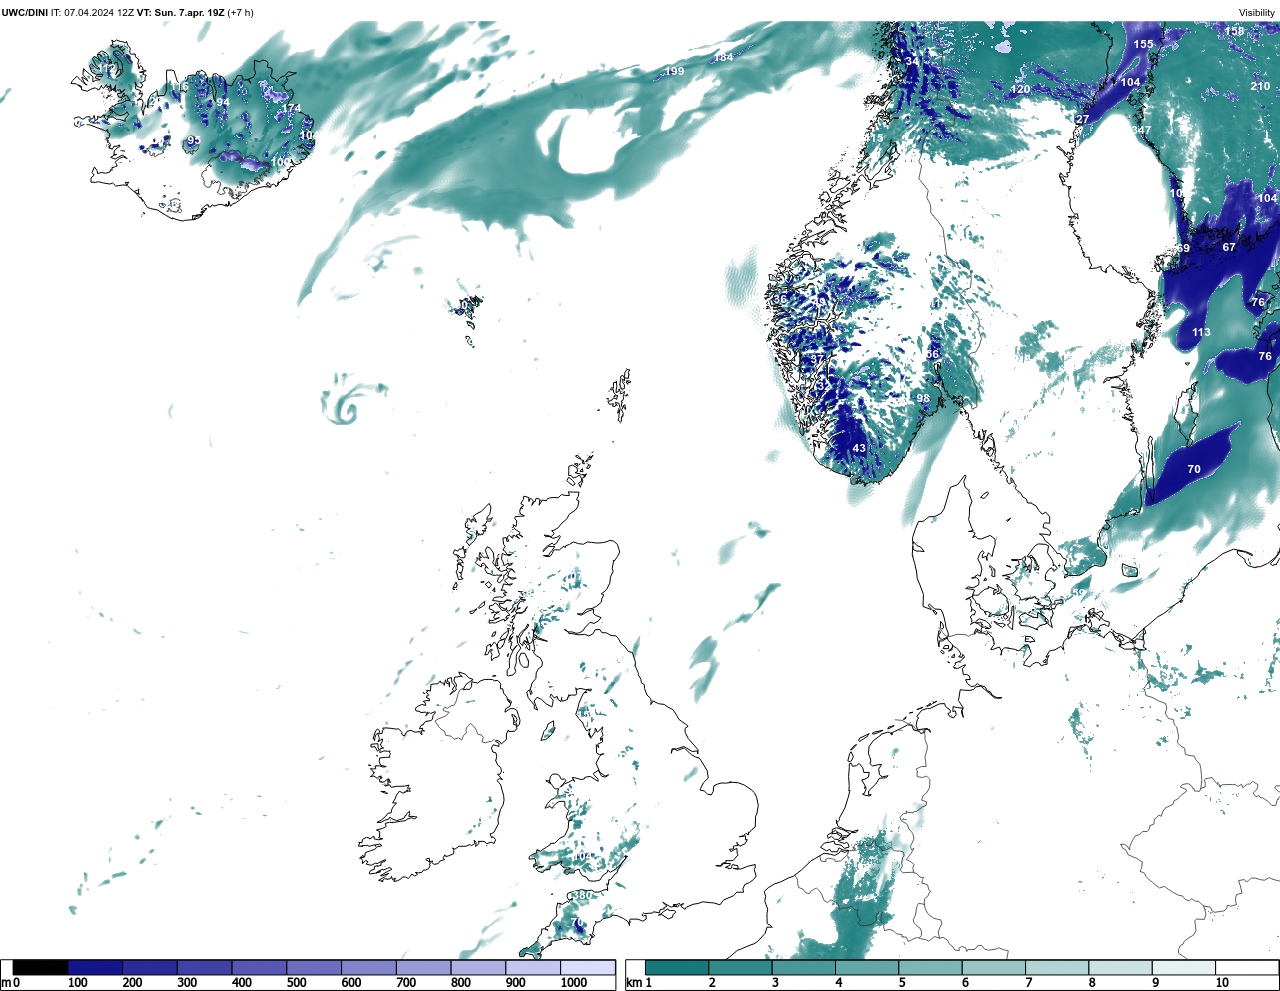This screenshot has height=991, width=1280.
Task: Click the '47' visibility value label
Action: pyautogui.click(x=1144, y=130)
